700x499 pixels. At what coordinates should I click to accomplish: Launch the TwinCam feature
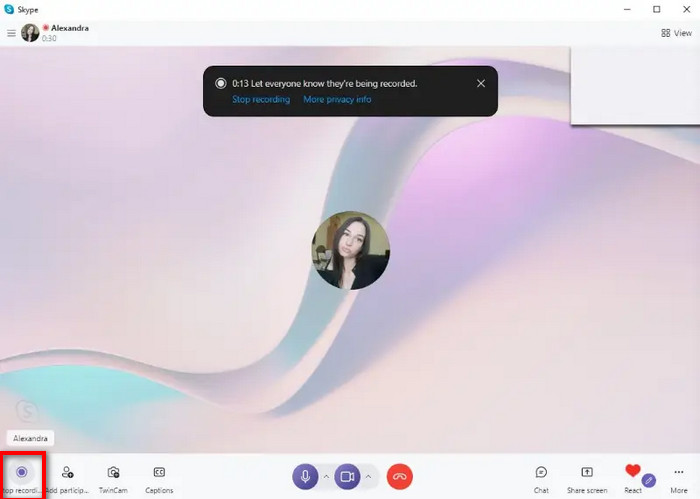113,473
